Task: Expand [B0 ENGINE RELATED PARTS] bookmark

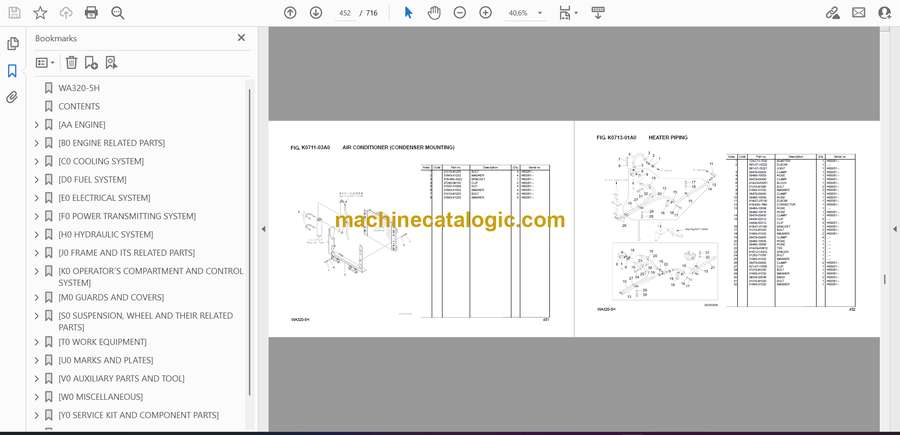Action: 37,143
